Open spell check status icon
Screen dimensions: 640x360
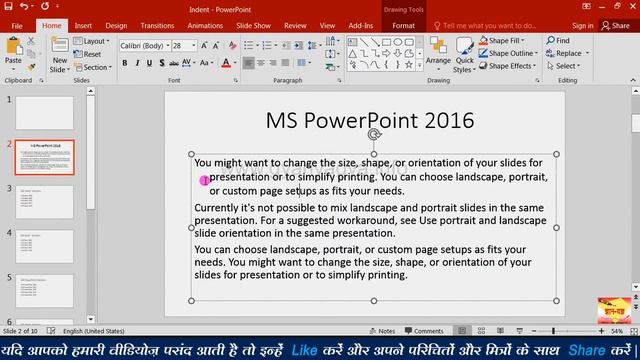(x=51, y=331)
